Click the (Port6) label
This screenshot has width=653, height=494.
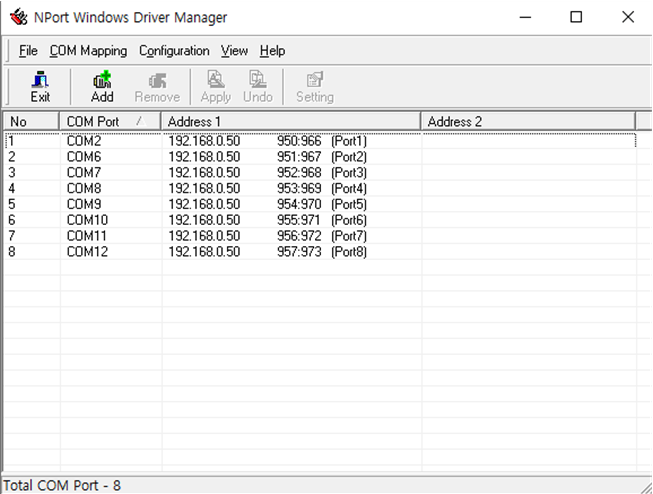tap(349, 220)
